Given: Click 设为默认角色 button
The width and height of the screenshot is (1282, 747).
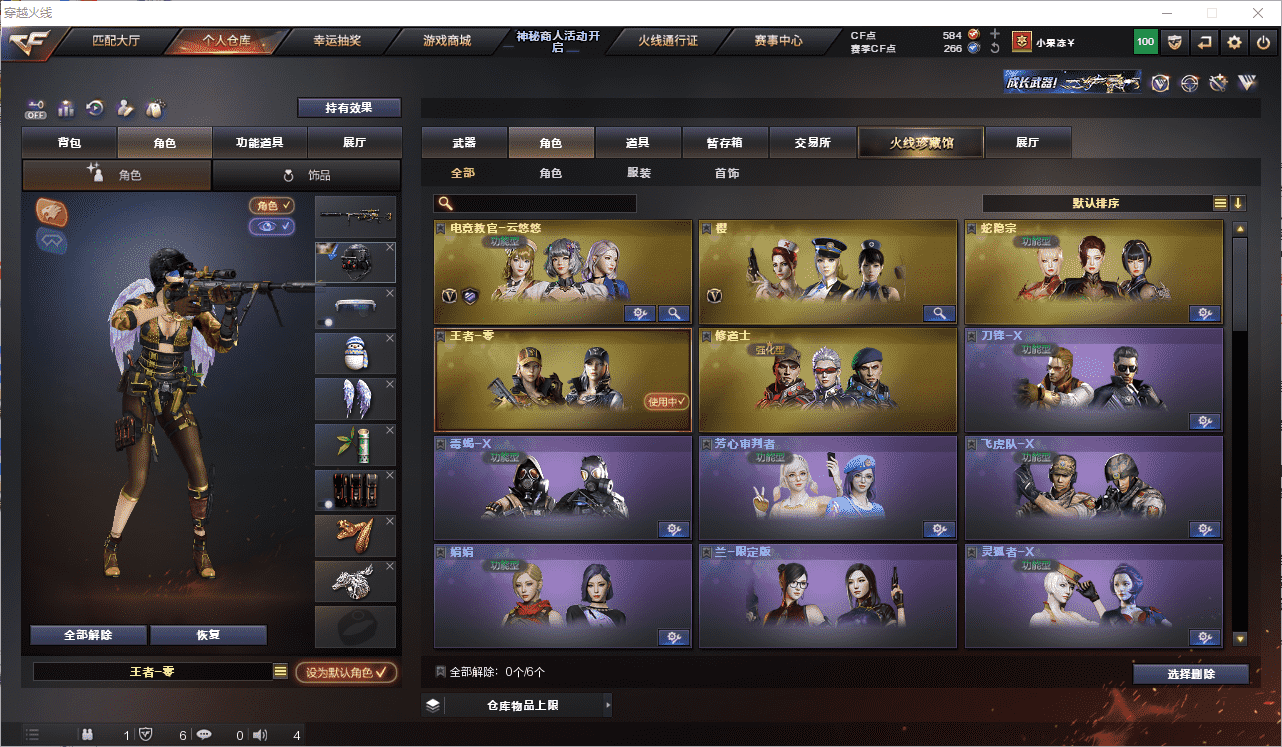Looking at the screenshot, I should (346, 672).
